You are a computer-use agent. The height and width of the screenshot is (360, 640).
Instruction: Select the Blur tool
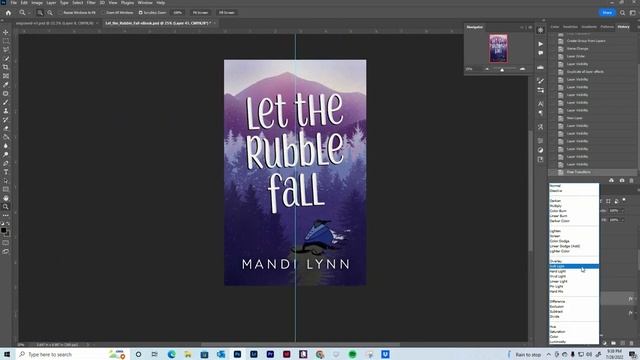pos(6,146)
